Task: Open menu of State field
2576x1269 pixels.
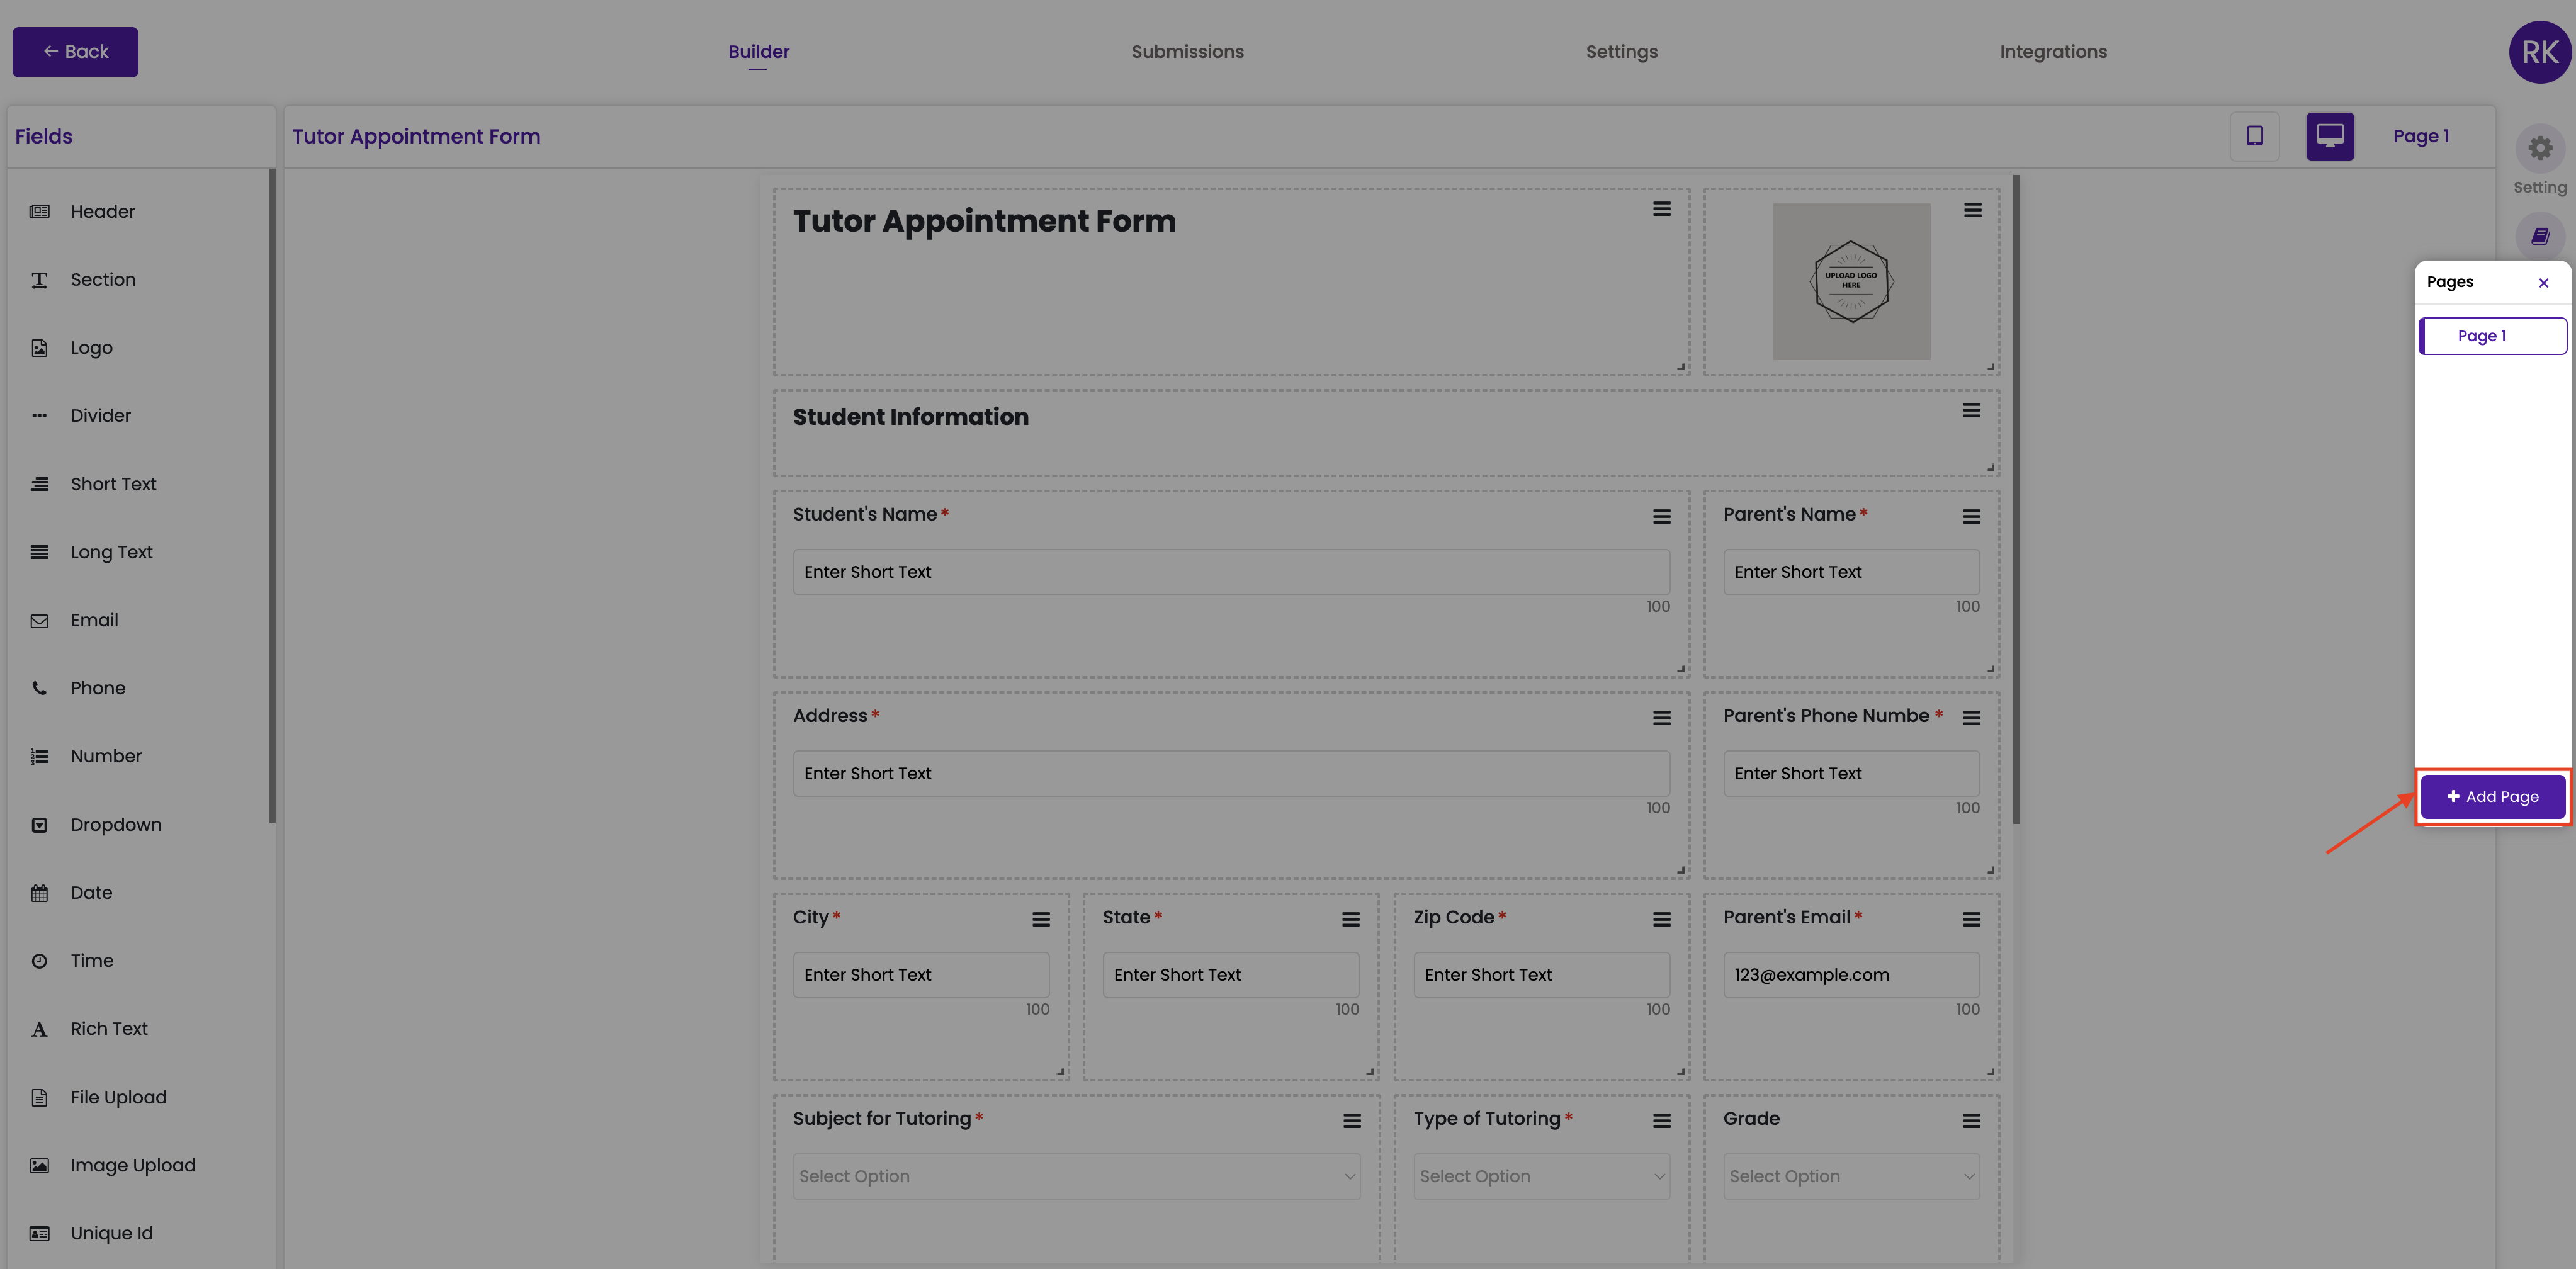Action: (x=1350, y=920)
